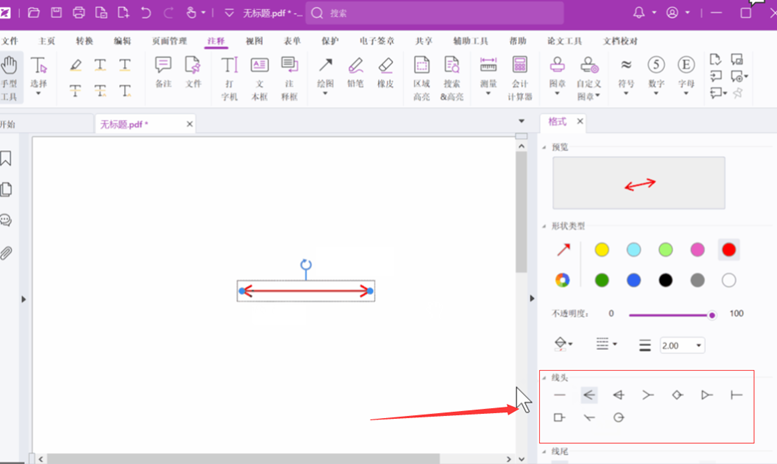Image resolution: width=777 pixels, height=464 pixels.
Task: Click the 打字机 typewriter tool
Action: pyautogui.click(x=229, y=74)
